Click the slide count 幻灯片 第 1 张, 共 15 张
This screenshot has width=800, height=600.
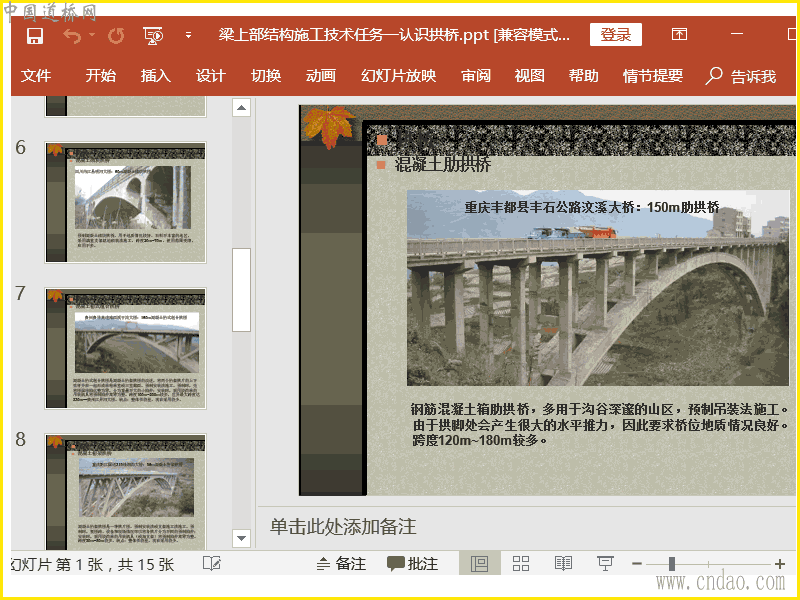92,564
